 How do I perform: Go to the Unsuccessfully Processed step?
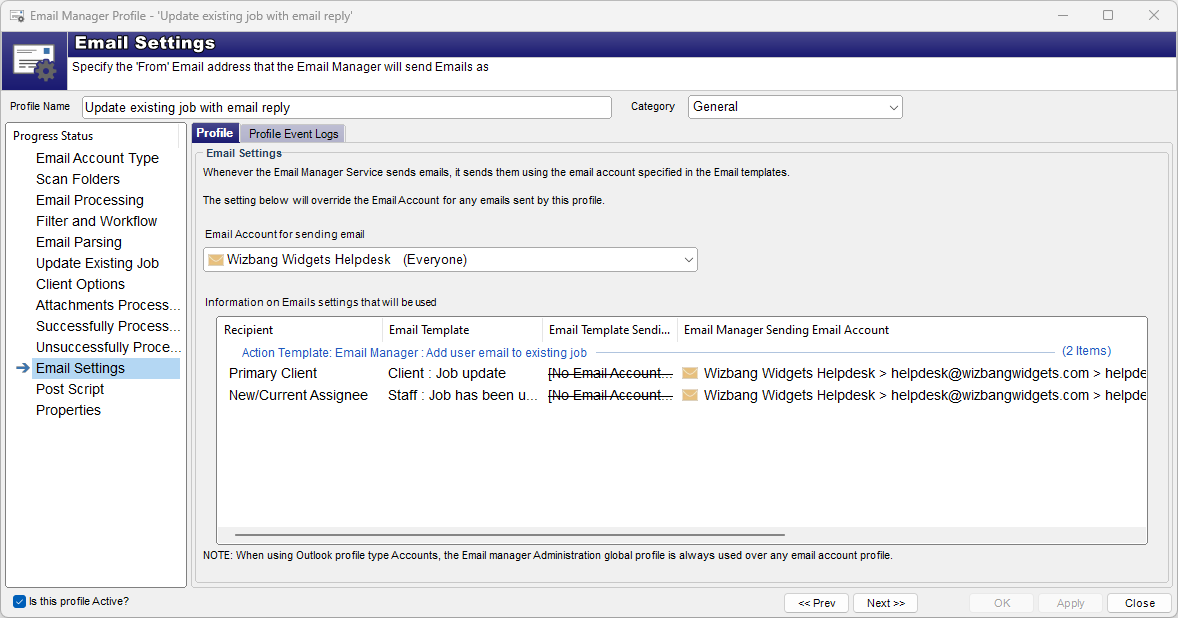(x=108, y=348)
